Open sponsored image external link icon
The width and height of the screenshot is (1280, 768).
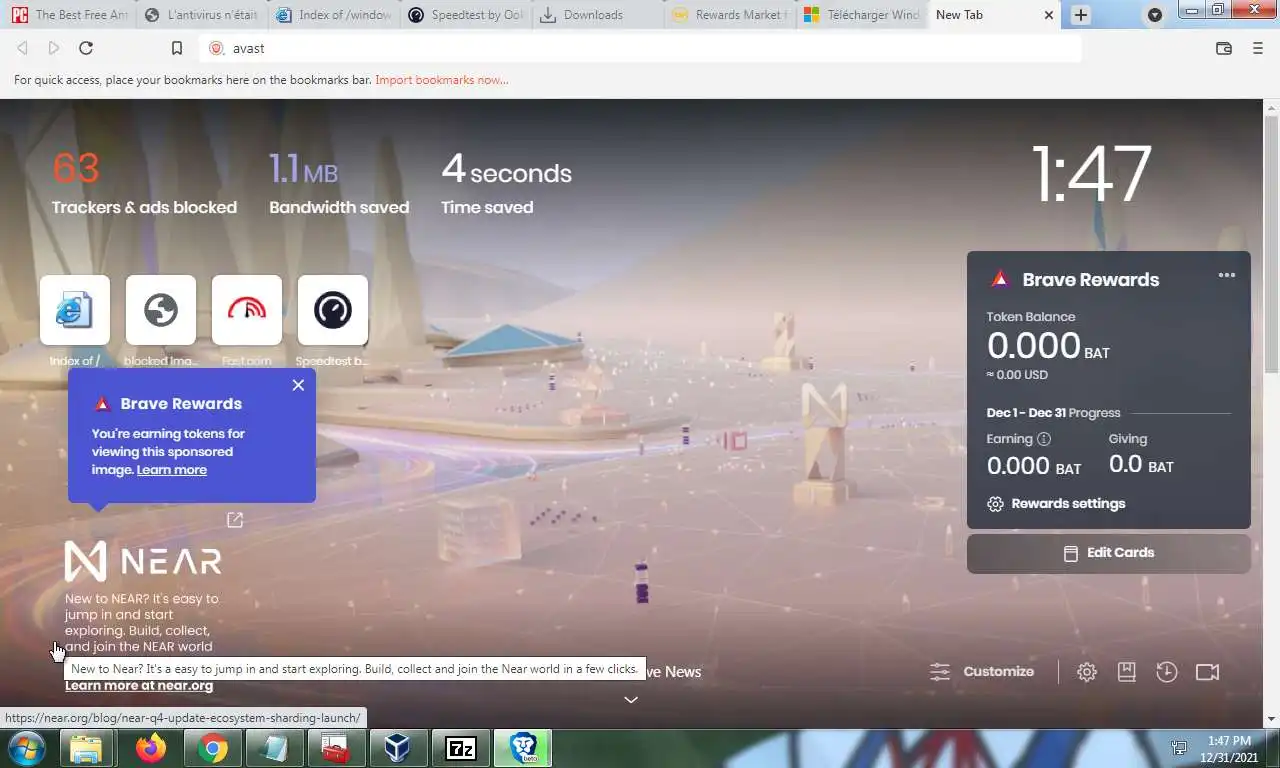(x=235, y=520)
